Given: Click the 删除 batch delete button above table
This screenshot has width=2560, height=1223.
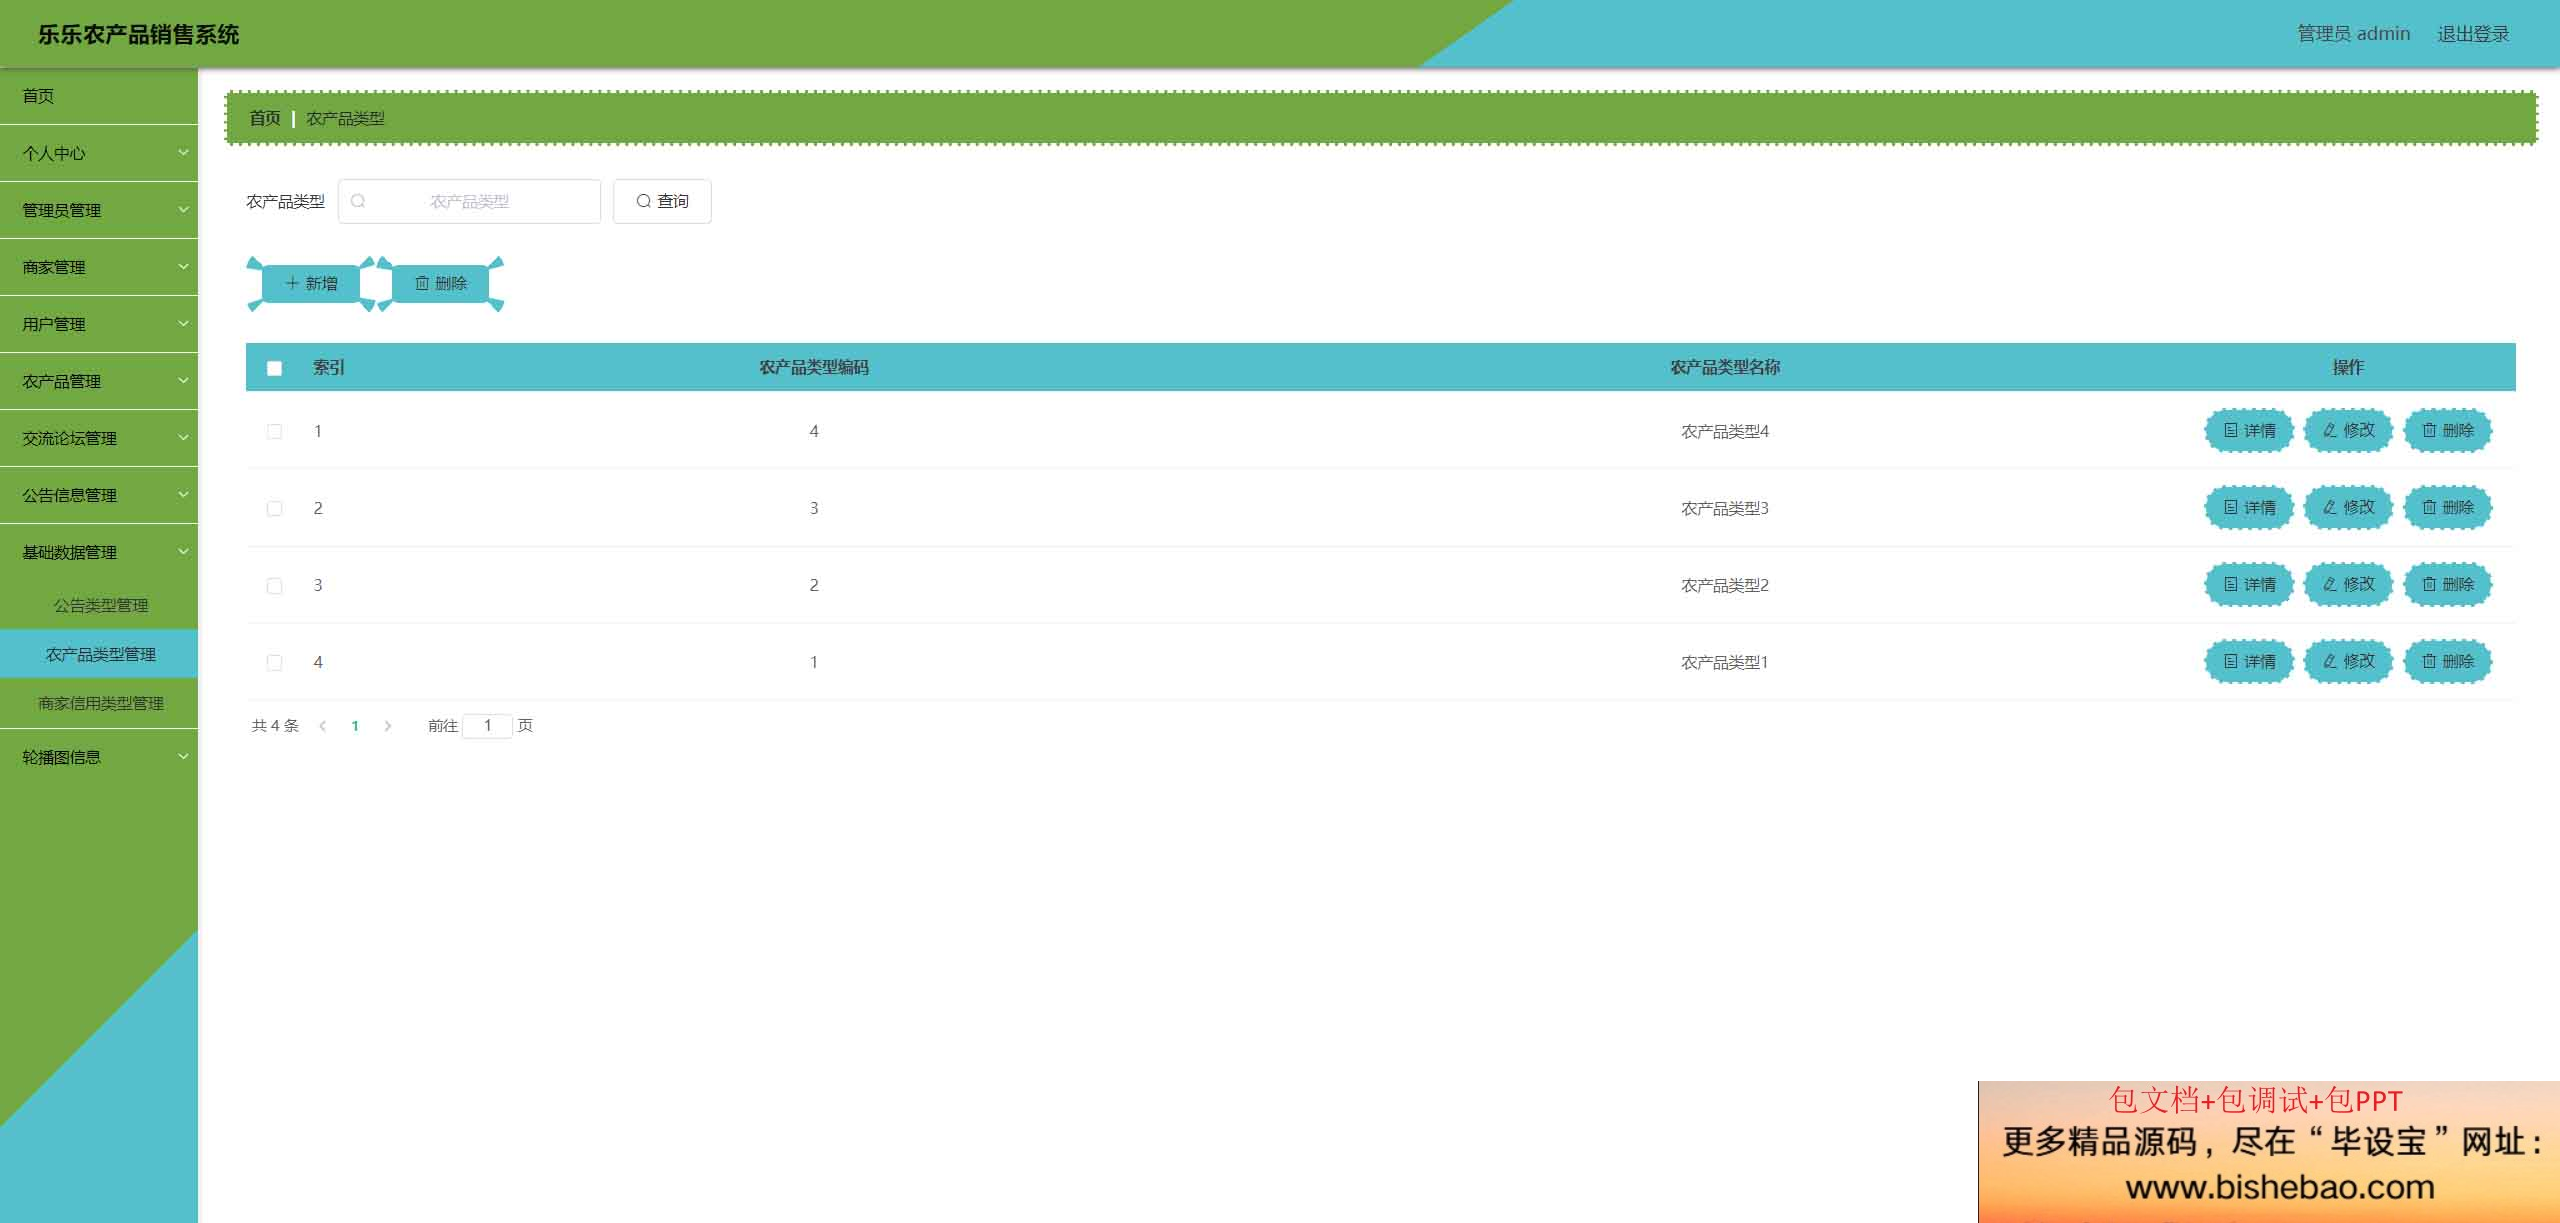Looking at the screenshot, I should (x=441, y=284).
